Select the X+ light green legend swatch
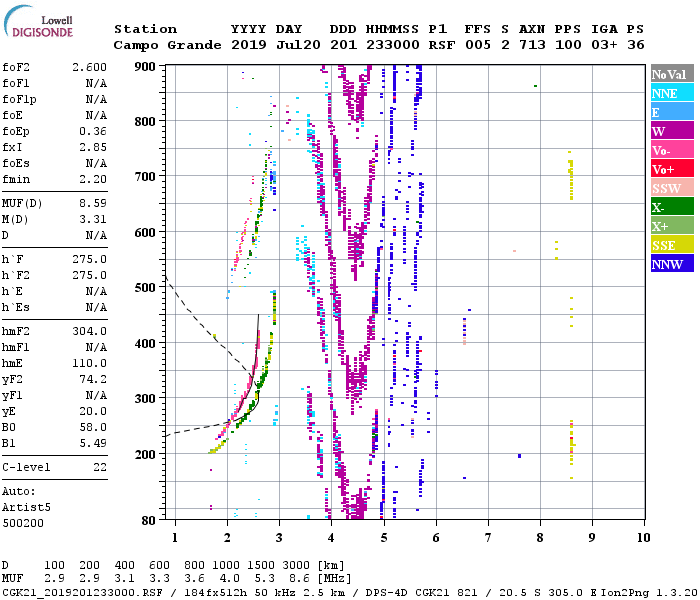This screenshot has height=600, width=700. [x=672, y=226]
